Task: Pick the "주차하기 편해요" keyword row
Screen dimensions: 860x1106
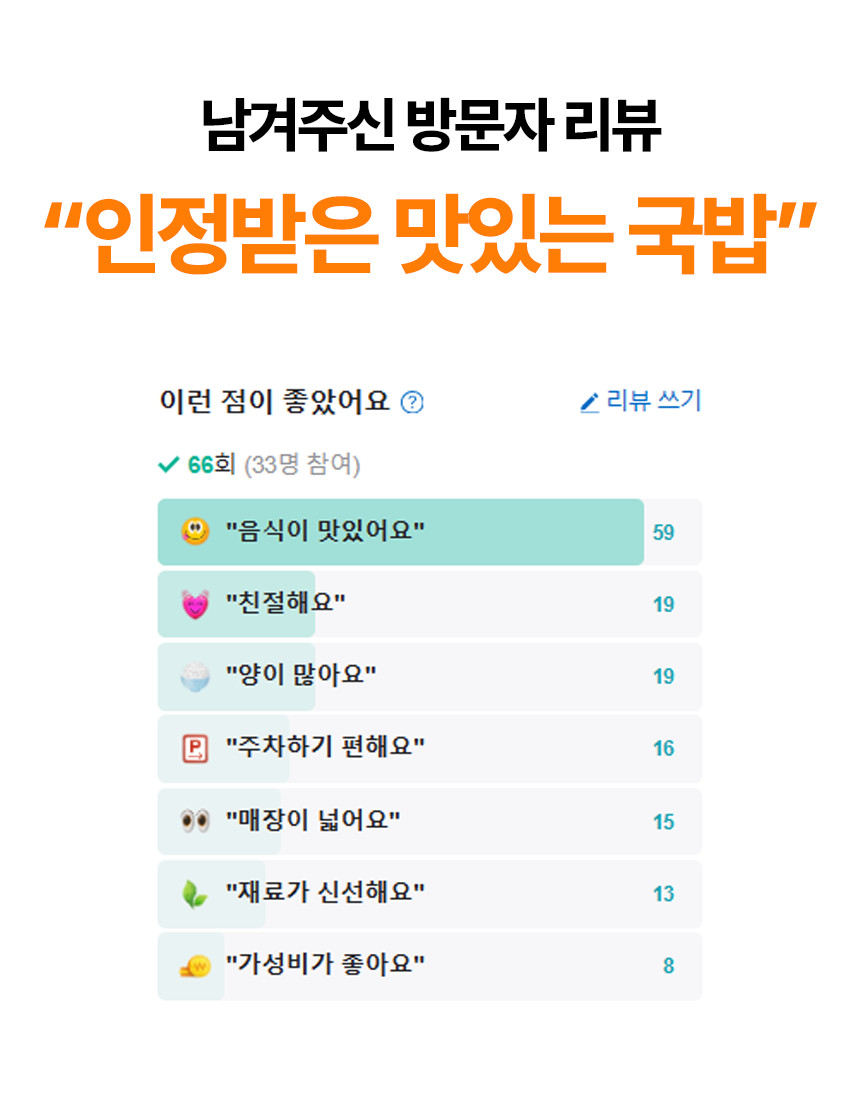Action: (x=326, y=748)
